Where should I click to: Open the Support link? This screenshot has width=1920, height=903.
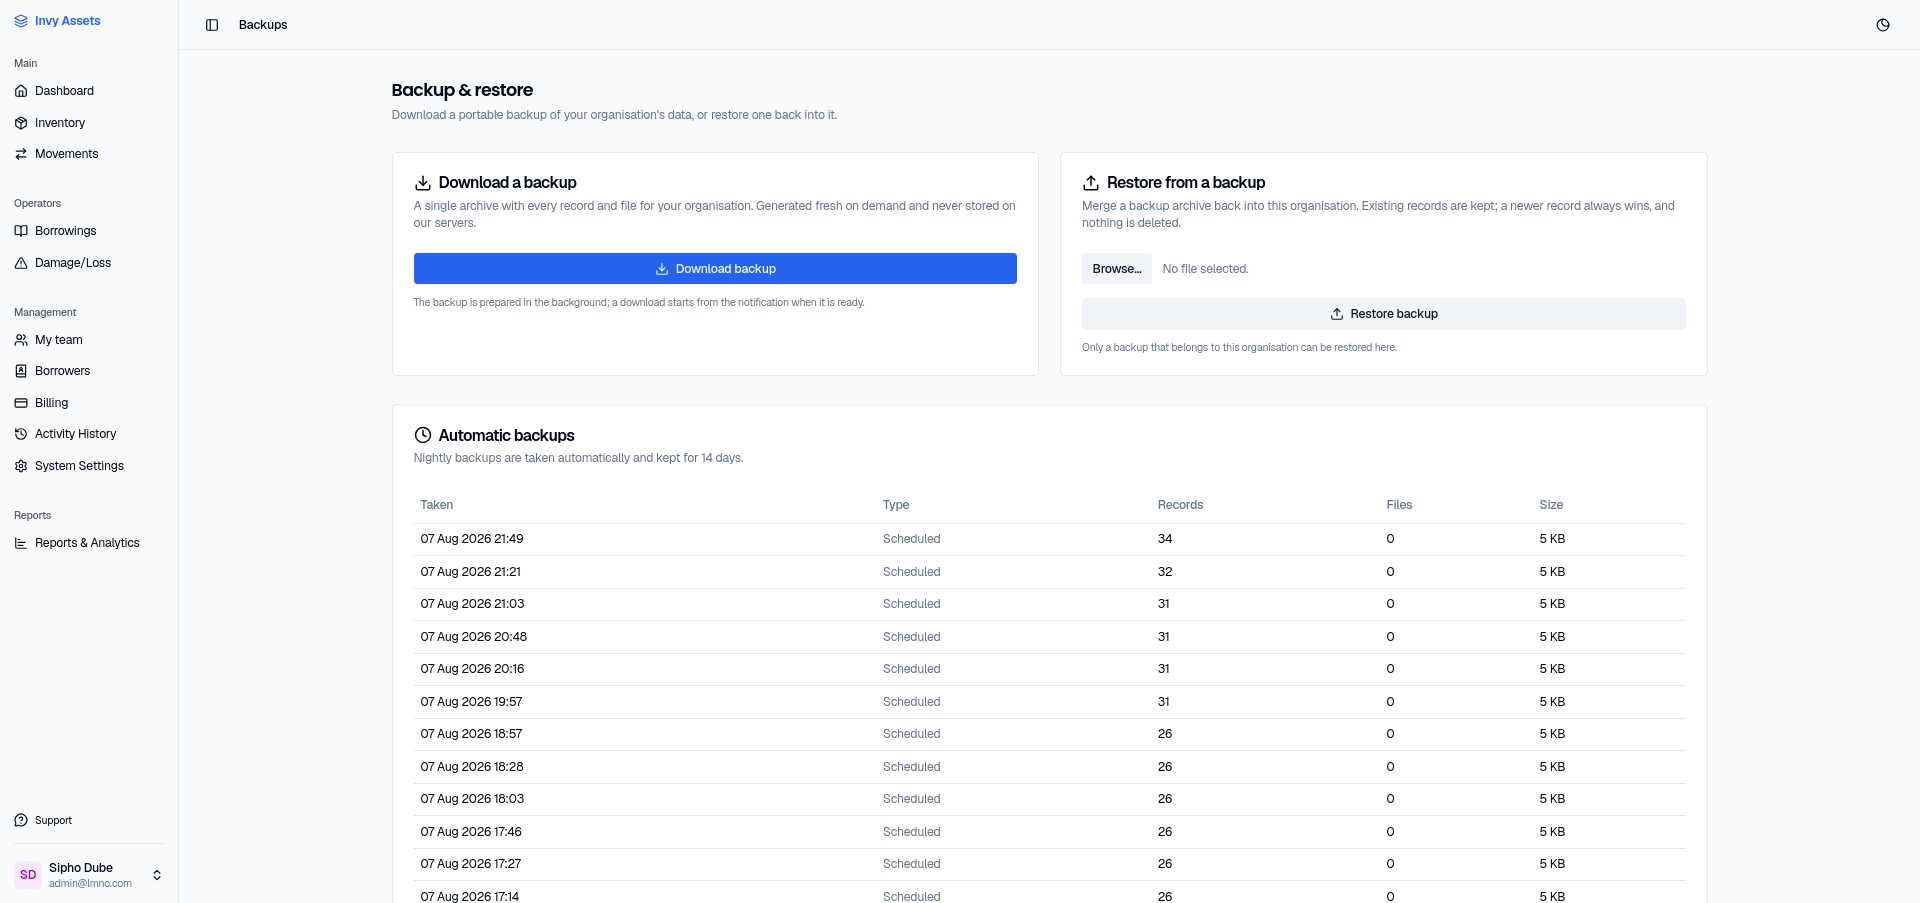[89, 820]
